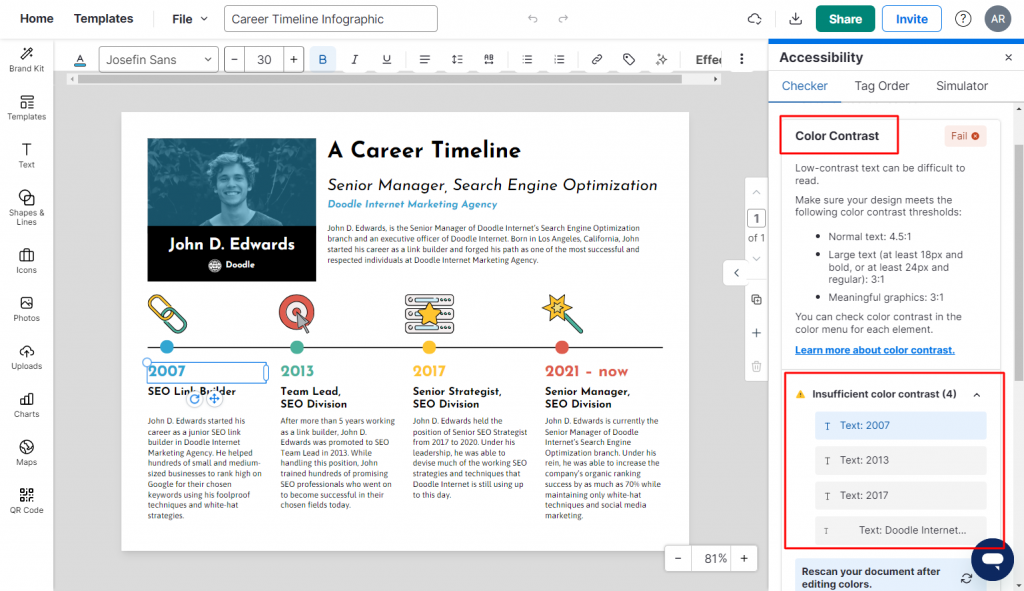Zoom out the canvas
This screenshot has width=1024, height=591.
[678, 558]
